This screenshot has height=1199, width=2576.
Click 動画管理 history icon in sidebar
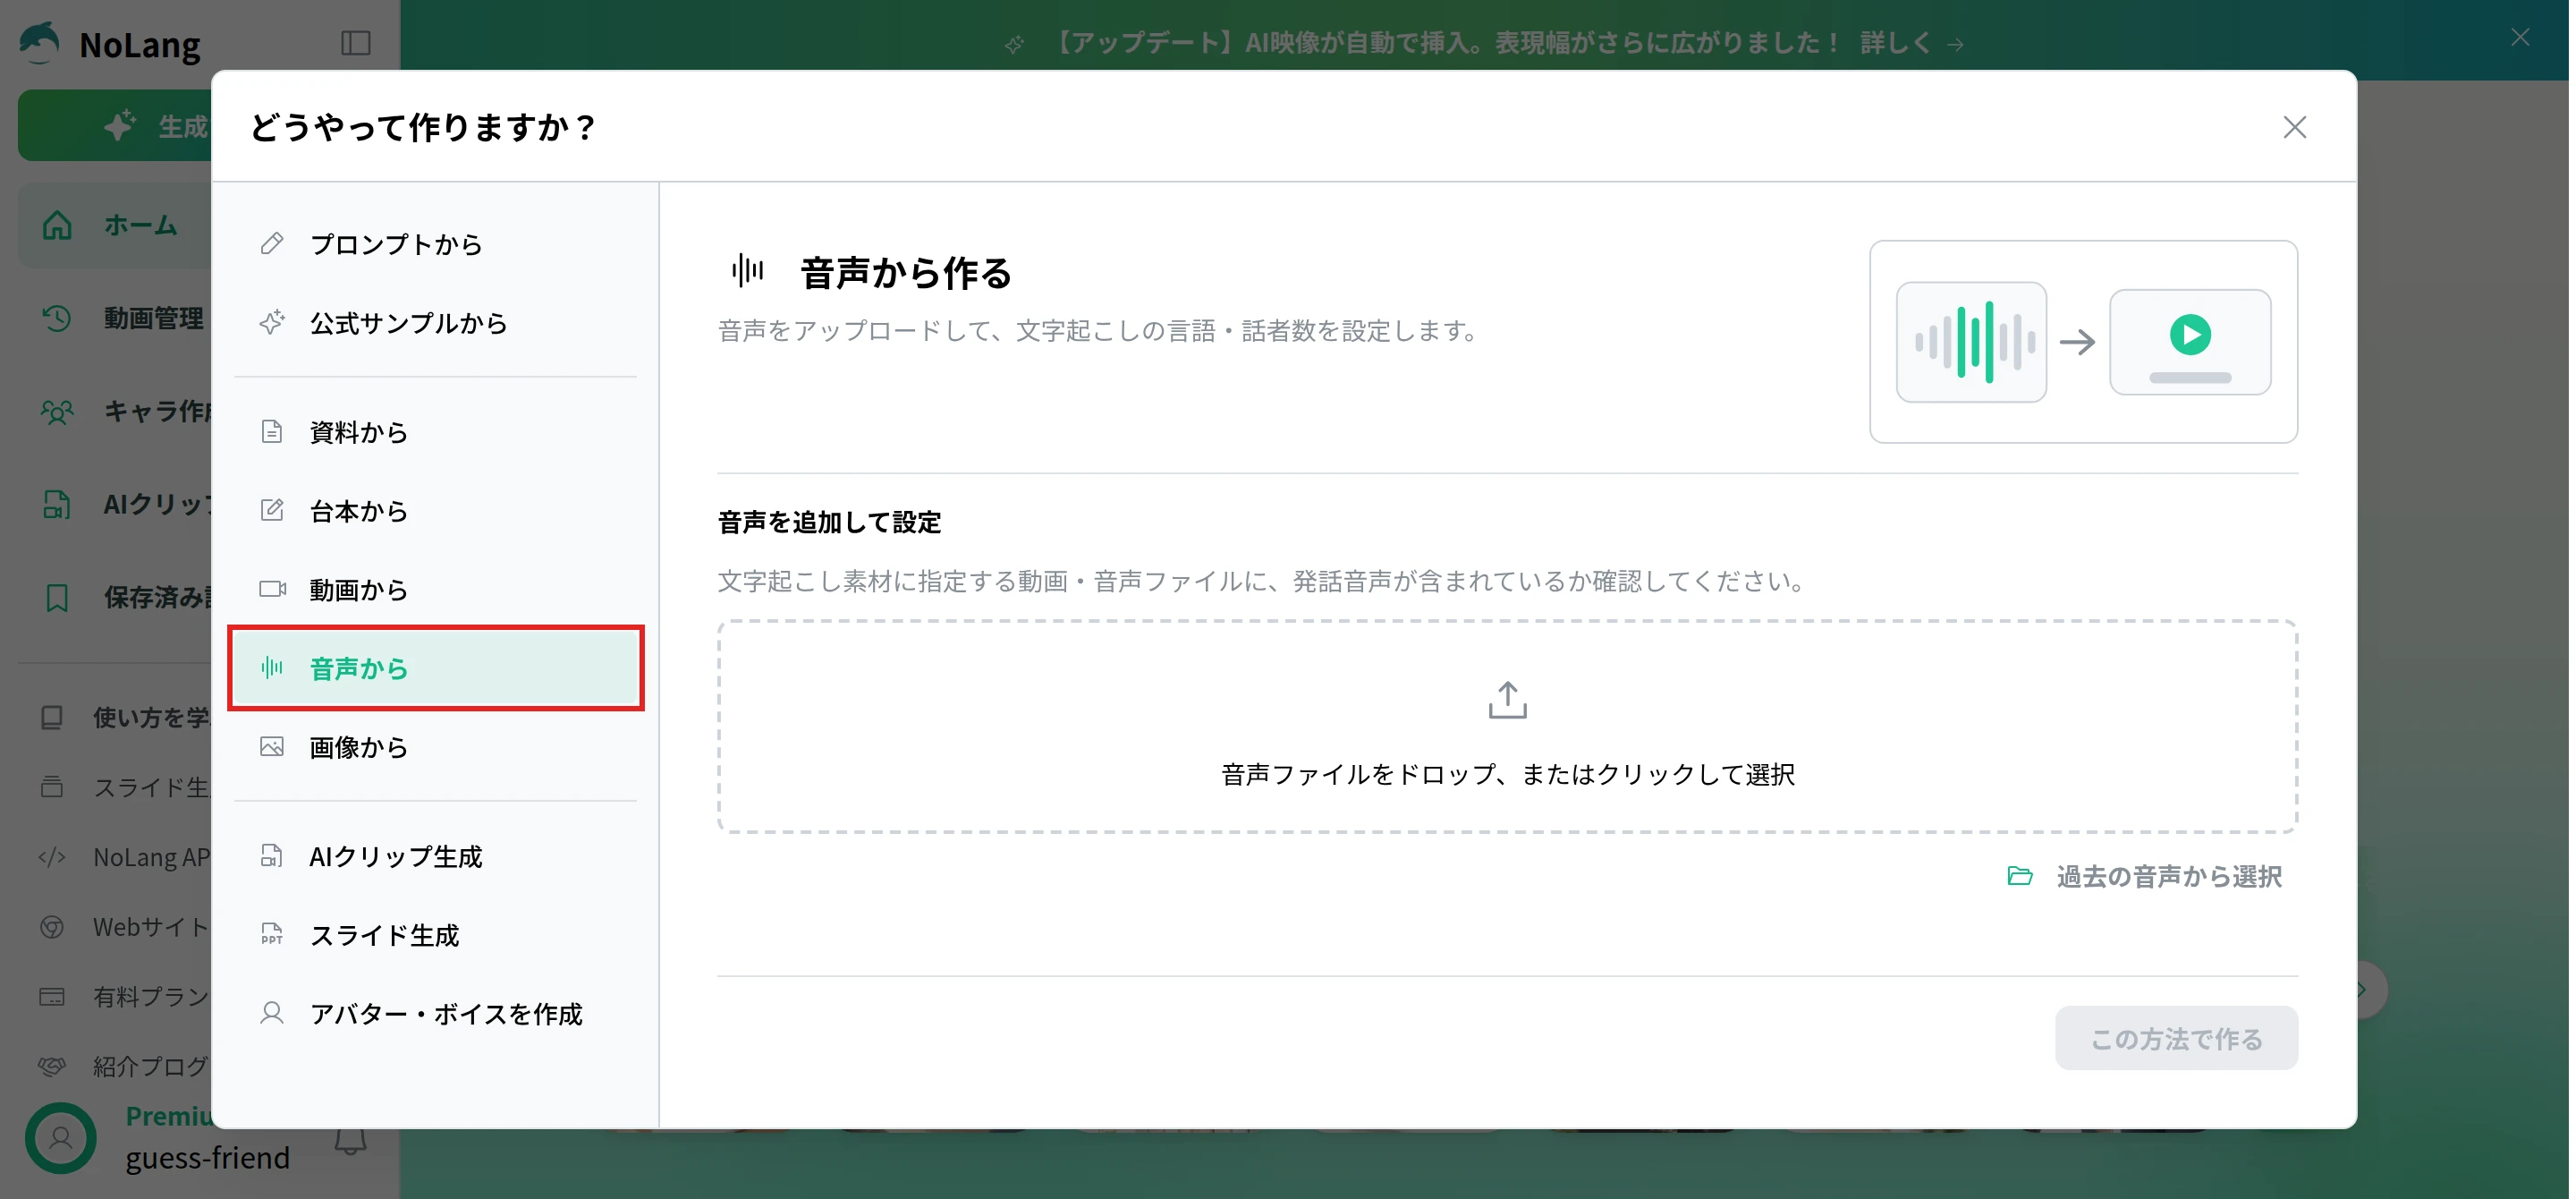pos(57,318)
